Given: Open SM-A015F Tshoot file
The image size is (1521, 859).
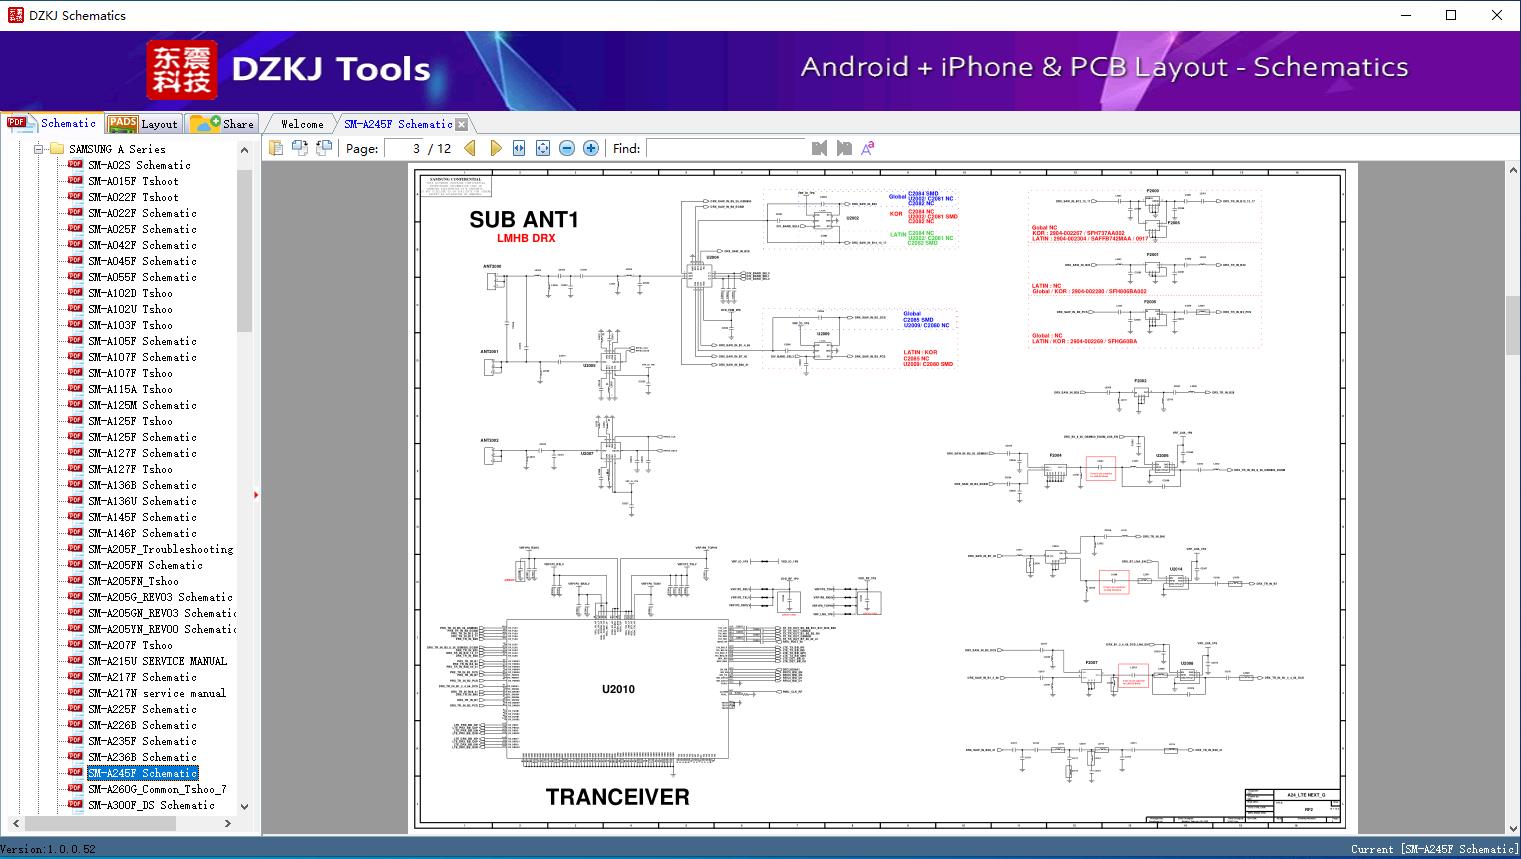Looking at the screenshot, I should pyautogui.click(x=133, y=181).
